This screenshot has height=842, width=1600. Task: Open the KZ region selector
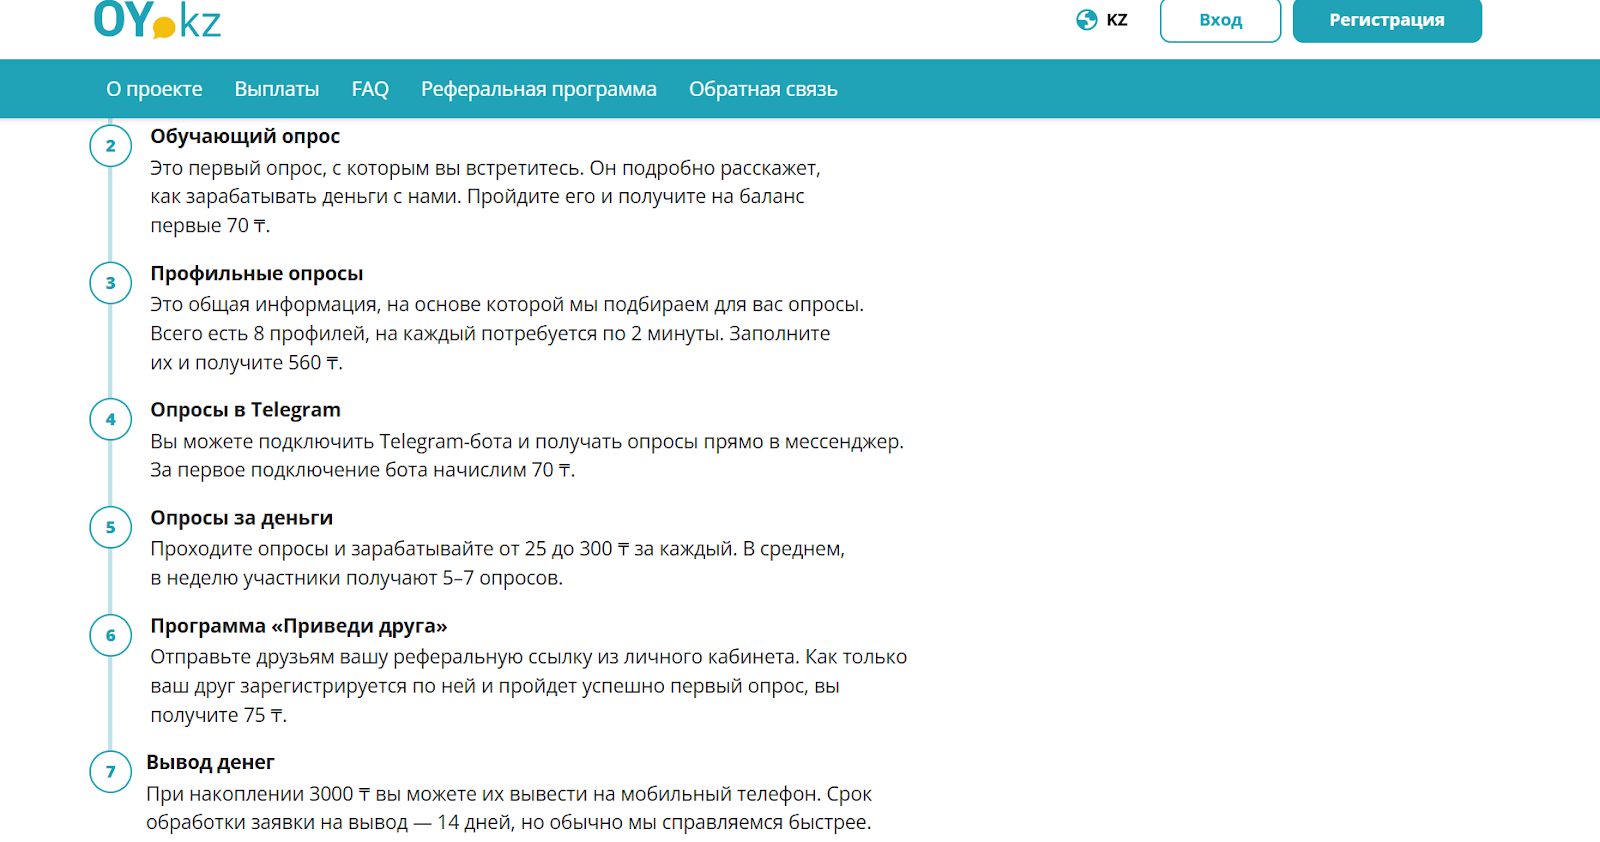pyautogui.click(x=1117, y=20)
